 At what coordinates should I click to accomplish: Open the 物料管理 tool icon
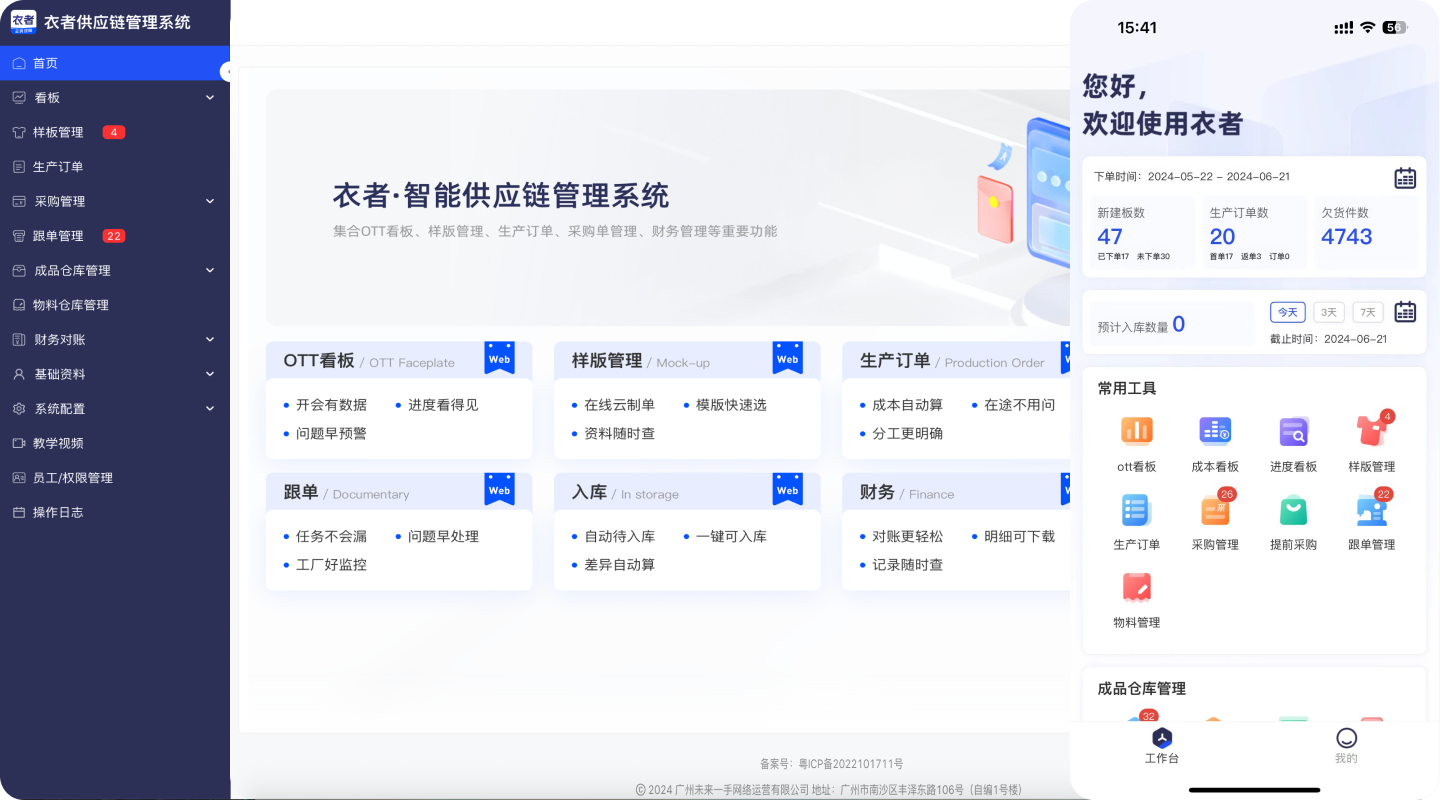click(x=1136, y=588)
